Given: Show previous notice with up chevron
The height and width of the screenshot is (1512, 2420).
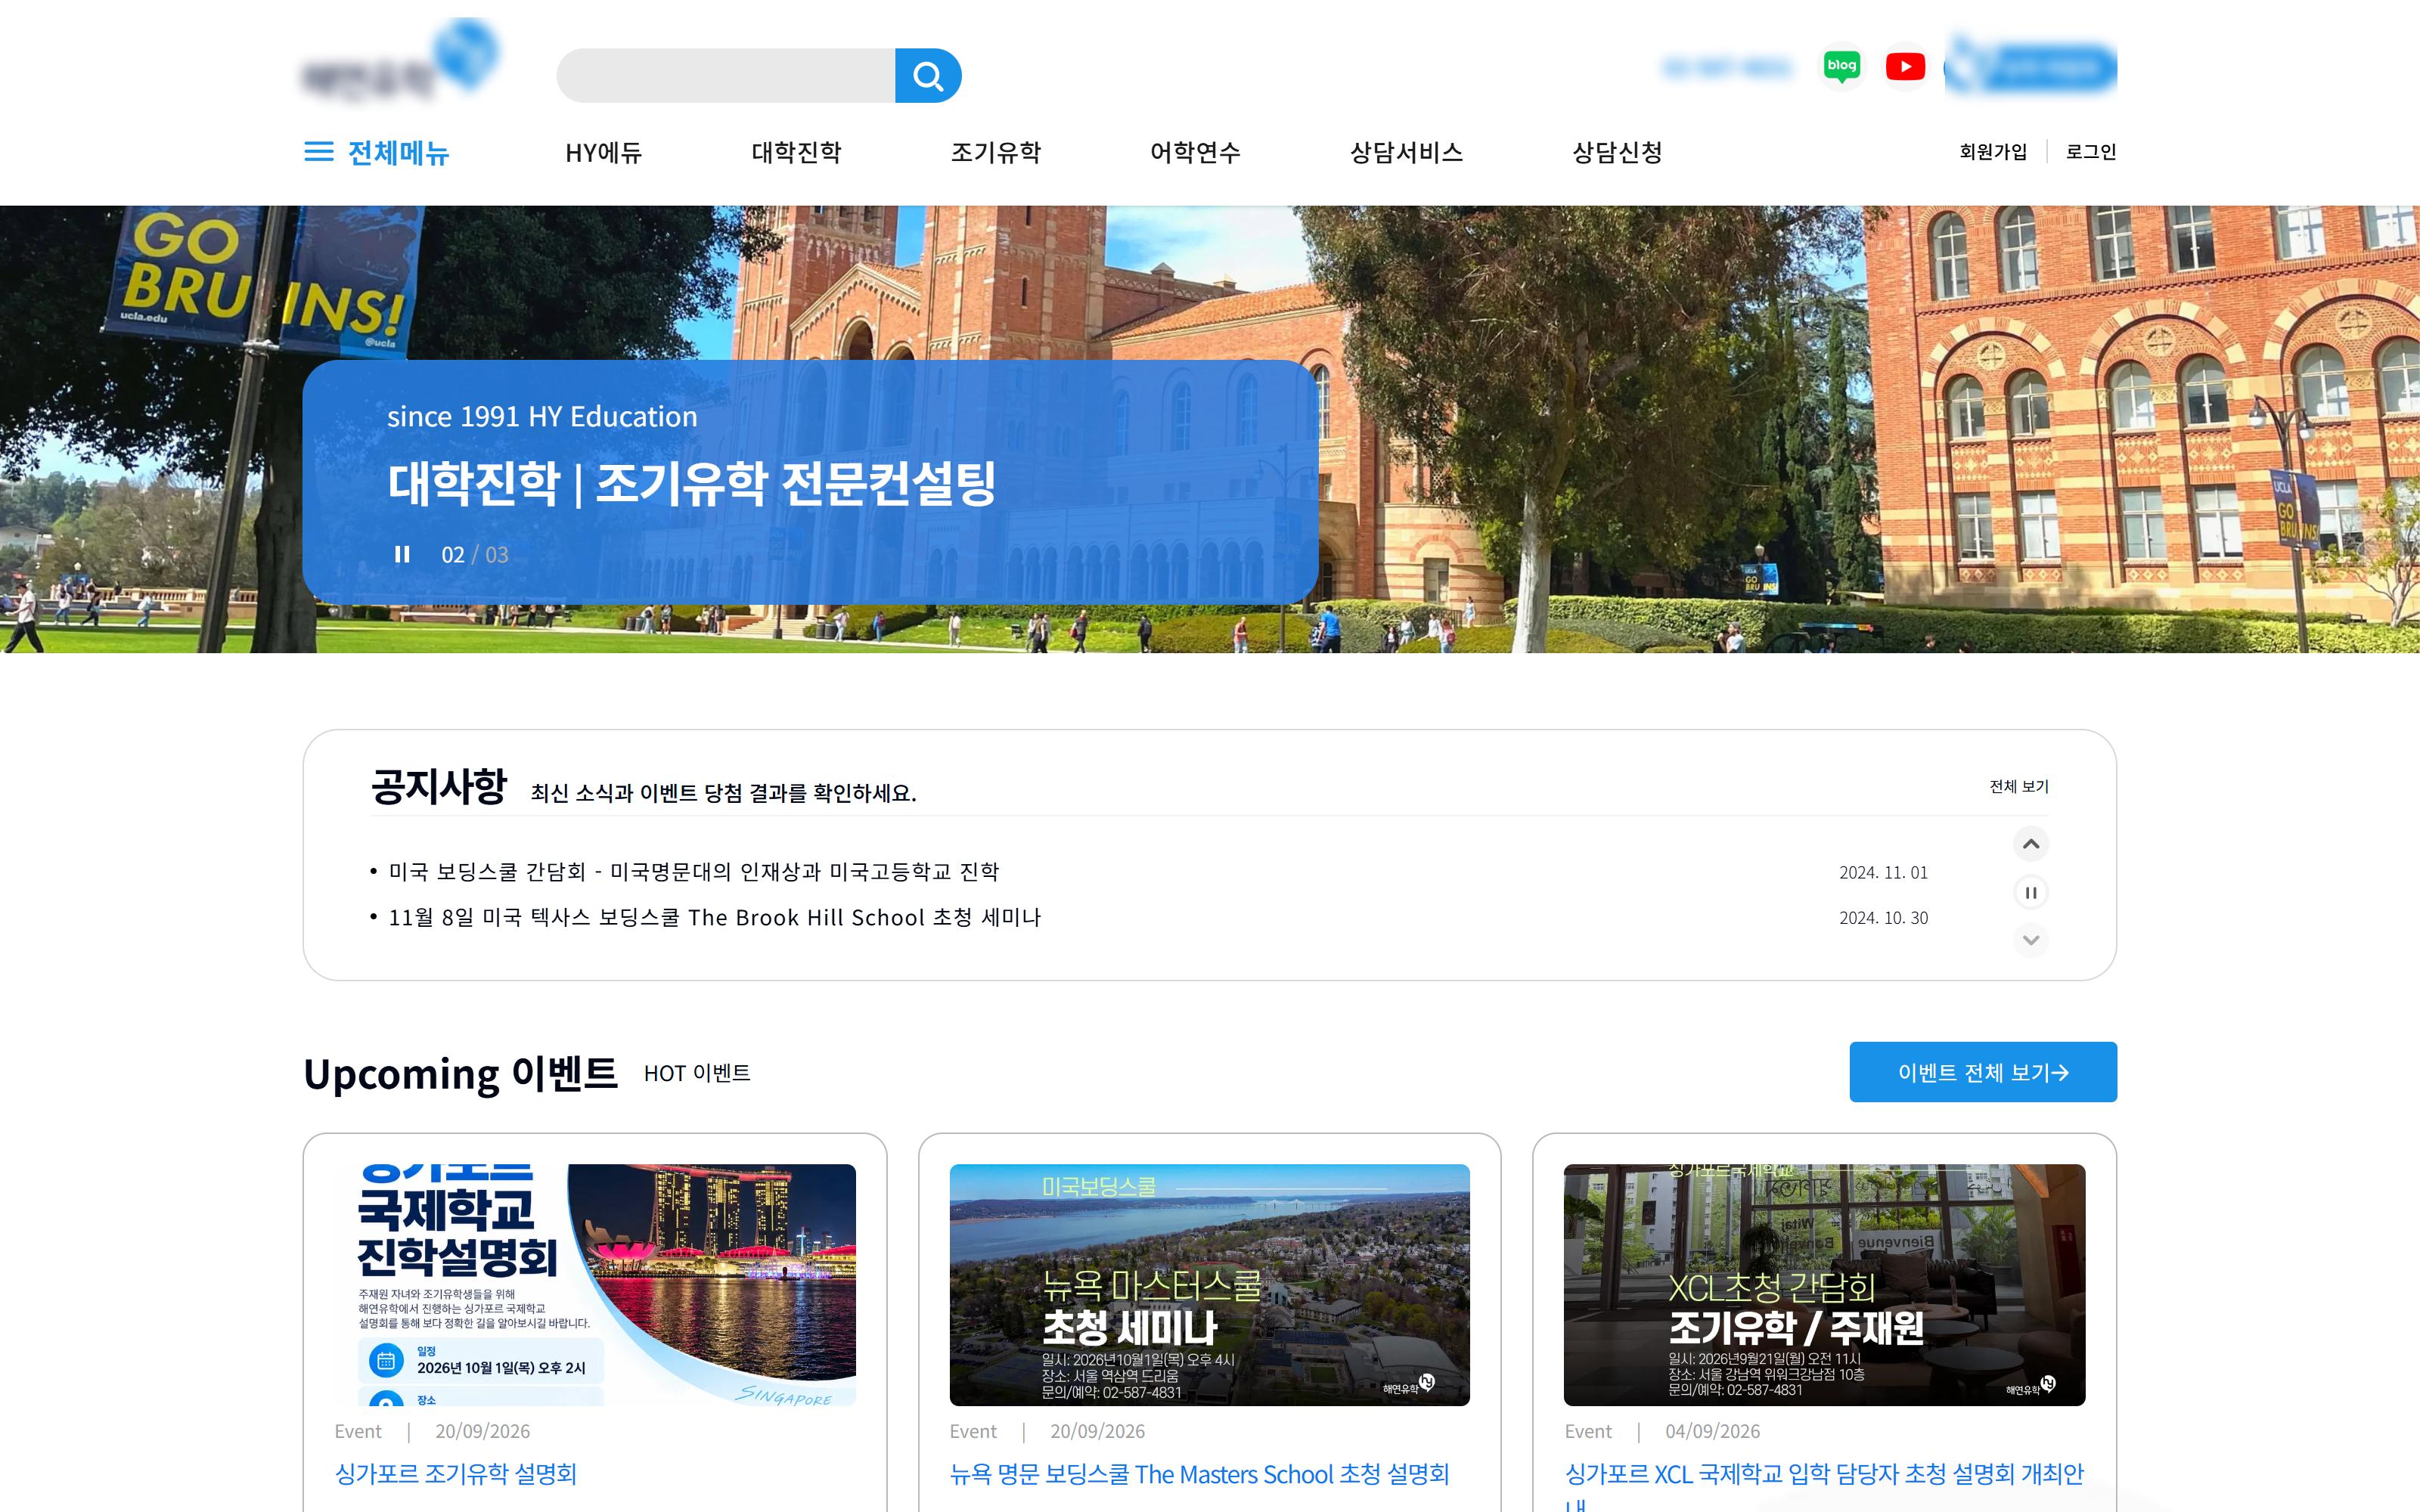Looking at the screenshot, I should (x=2030, y=844).
